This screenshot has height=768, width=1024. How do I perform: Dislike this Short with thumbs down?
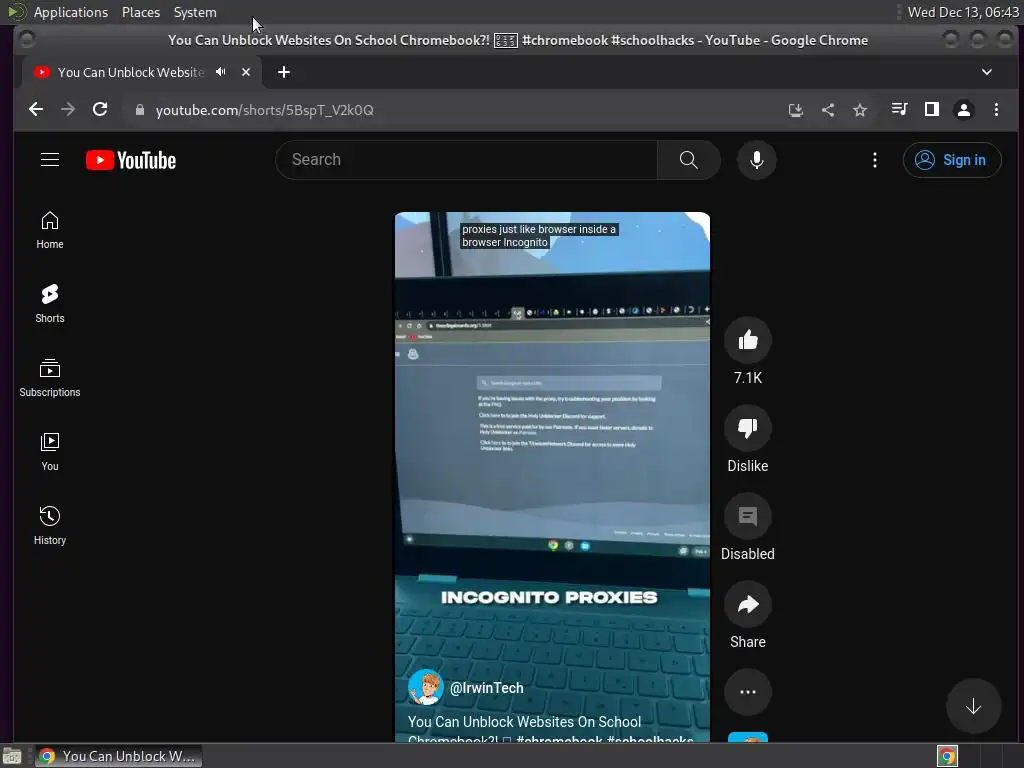tap(748, 428)
